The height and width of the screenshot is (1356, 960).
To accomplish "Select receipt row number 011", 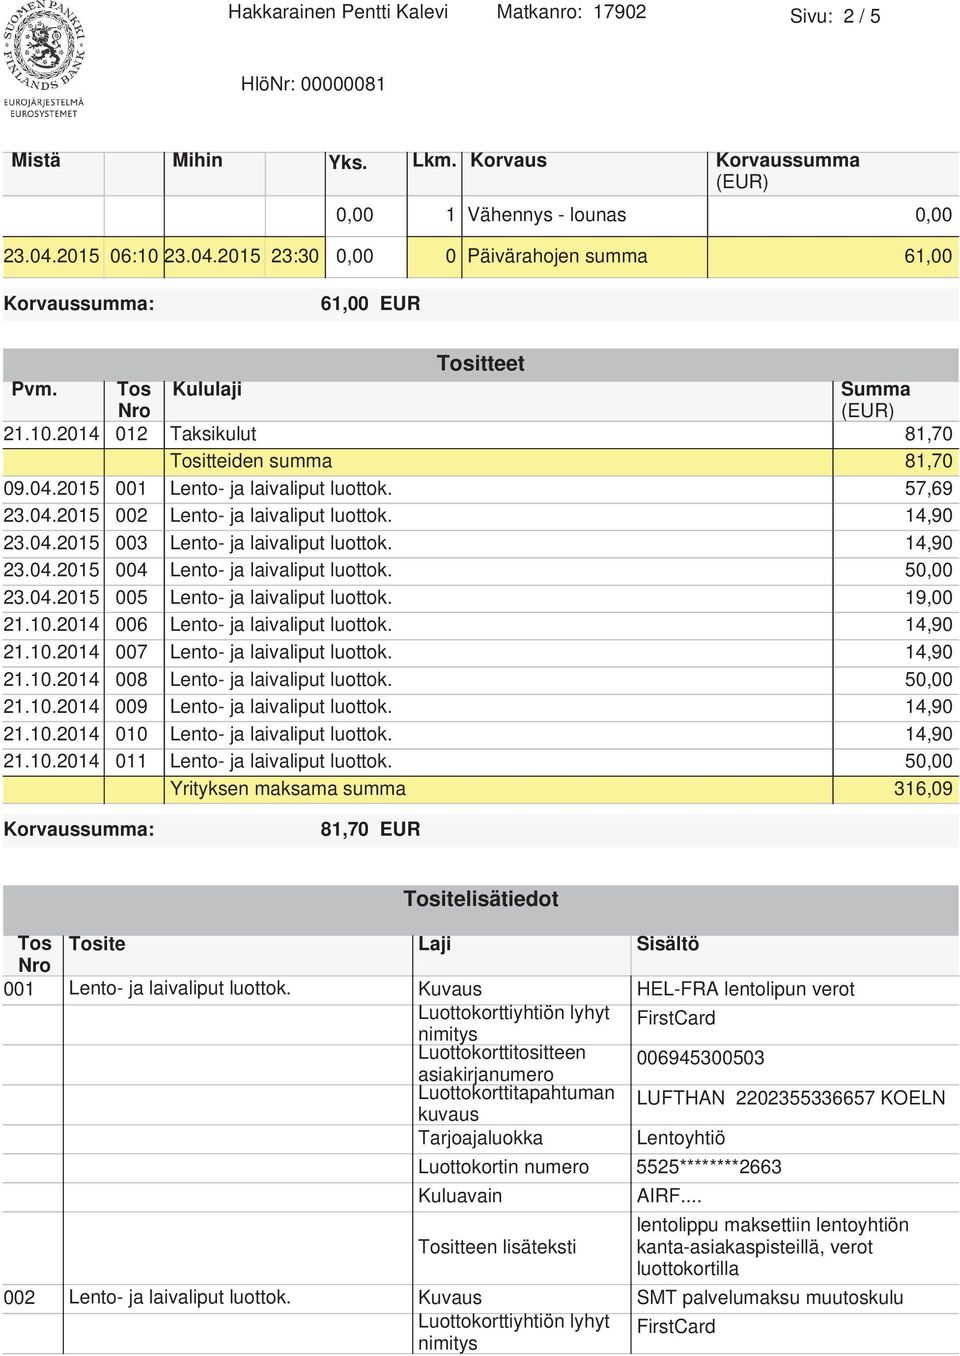I will tap(480, 761).
